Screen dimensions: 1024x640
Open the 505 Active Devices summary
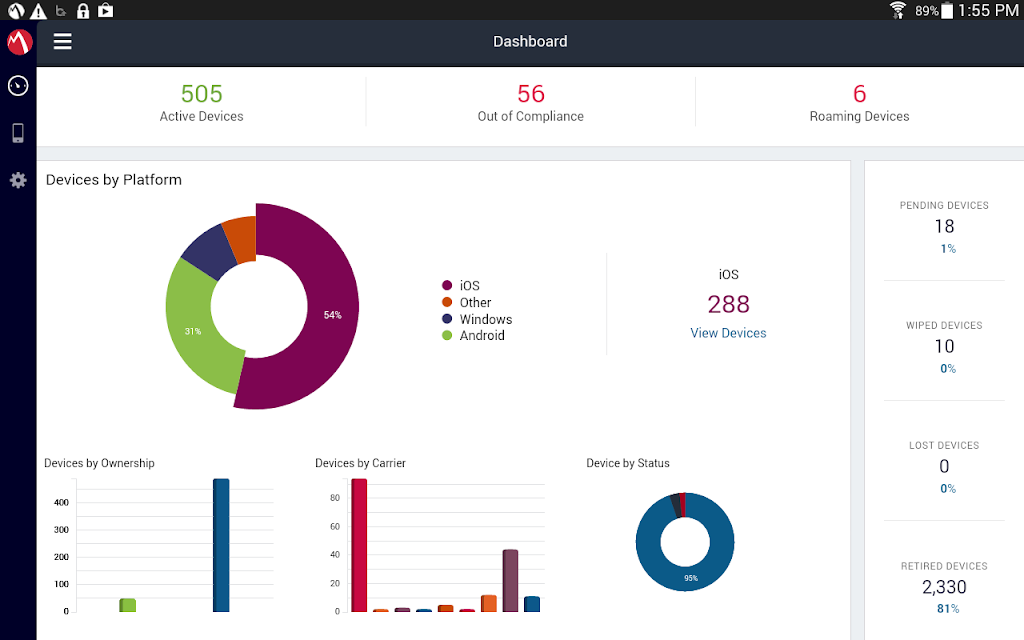point(202,103)
